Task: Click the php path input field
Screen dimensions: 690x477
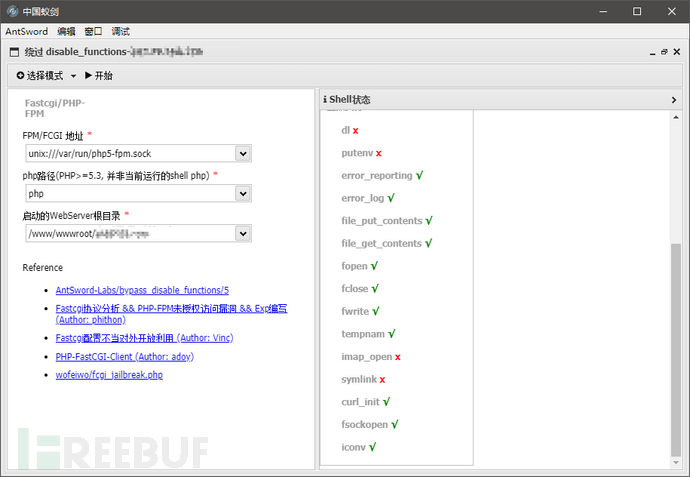Action: pos(131,194)
